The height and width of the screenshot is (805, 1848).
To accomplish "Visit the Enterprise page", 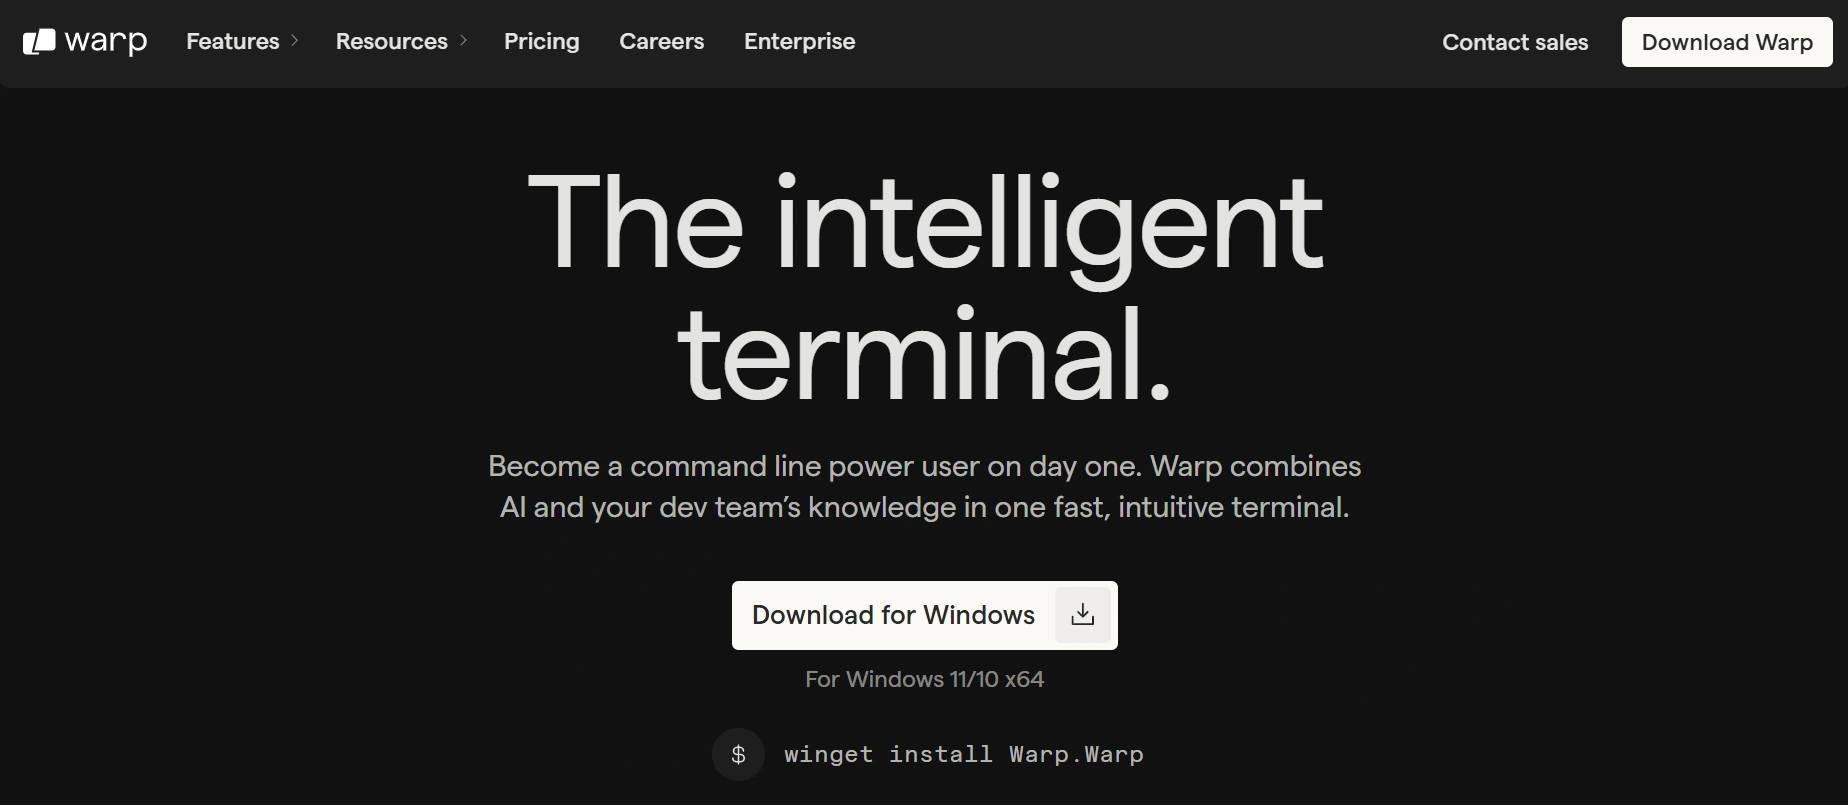I will click(800, 41).
